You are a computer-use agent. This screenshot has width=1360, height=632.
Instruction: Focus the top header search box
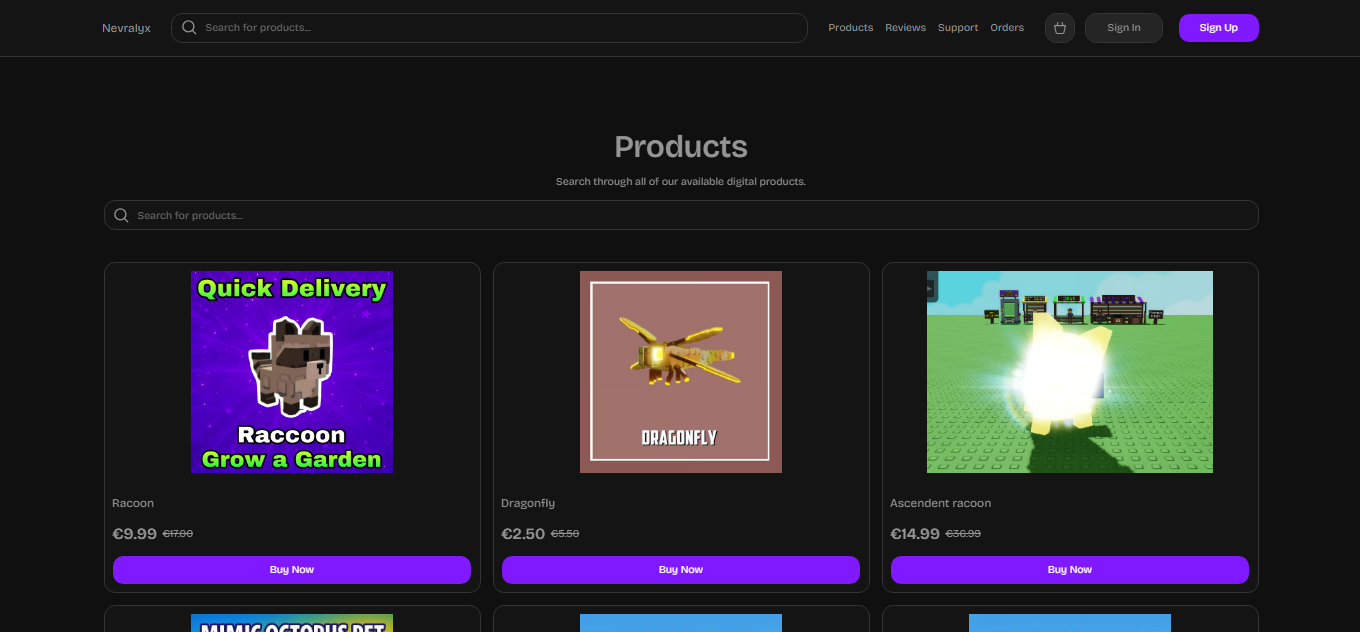pyautogui.click(x=489, y=28)
